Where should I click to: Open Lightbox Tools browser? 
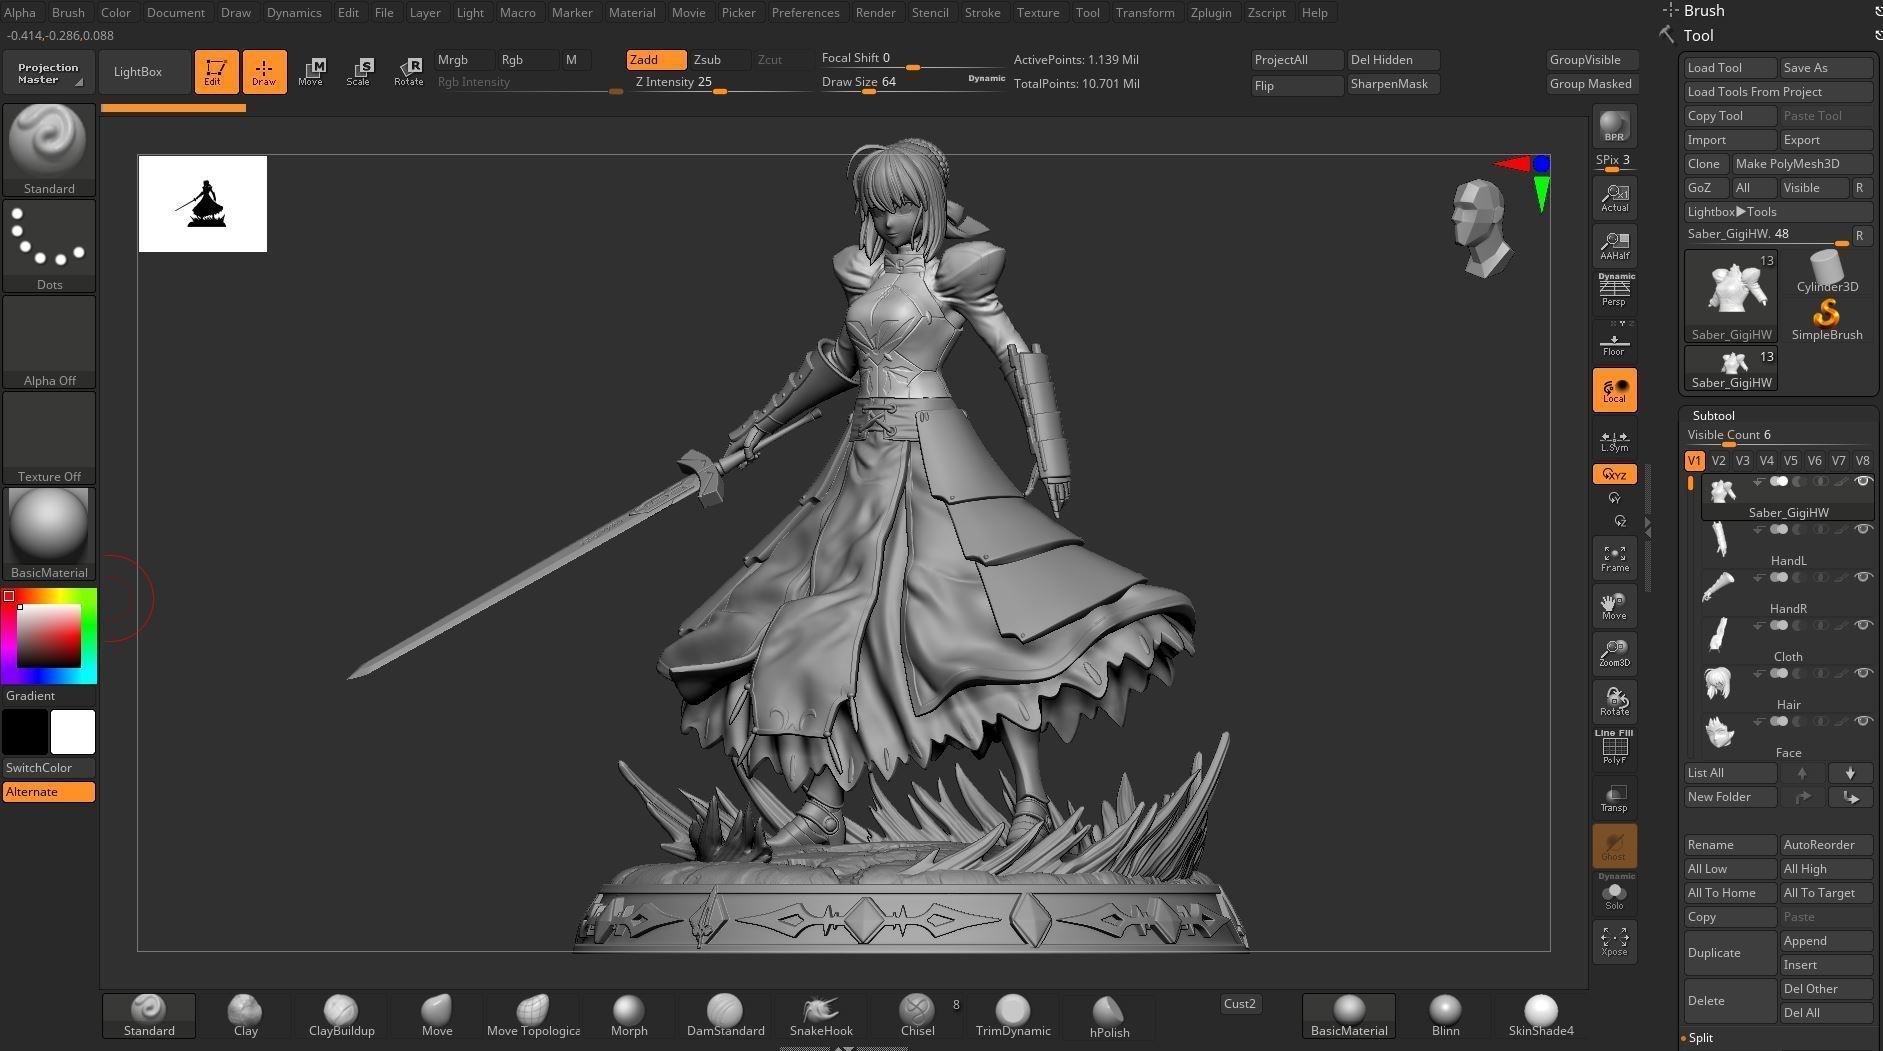click(x=1778, y=212)
